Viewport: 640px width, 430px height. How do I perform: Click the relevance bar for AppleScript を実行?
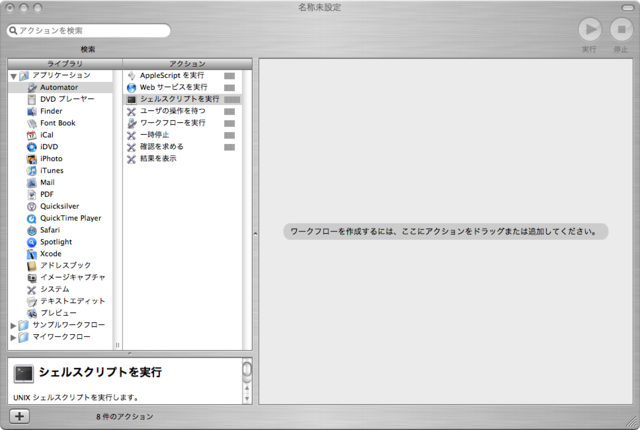229,76
